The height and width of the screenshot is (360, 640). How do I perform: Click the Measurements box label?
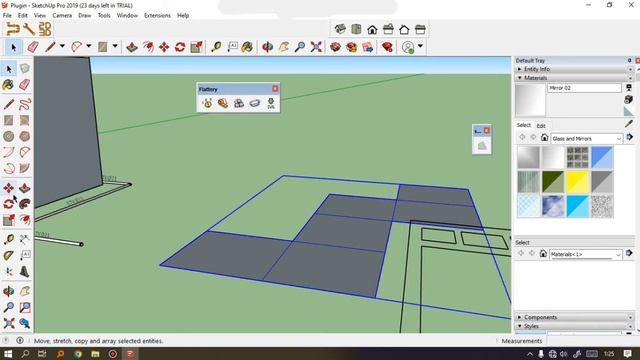522,341
